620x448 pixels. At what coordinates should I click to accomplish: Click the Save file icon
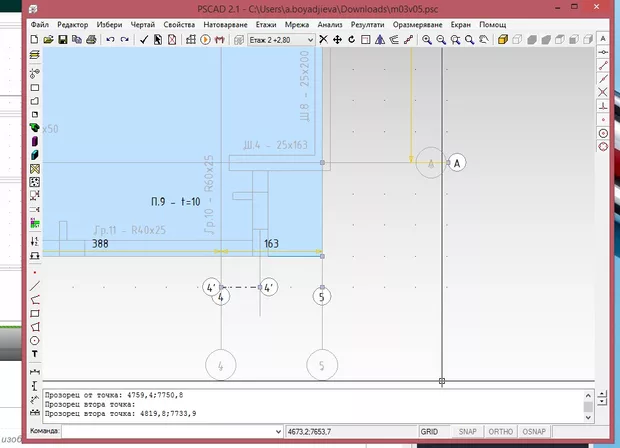62,40
